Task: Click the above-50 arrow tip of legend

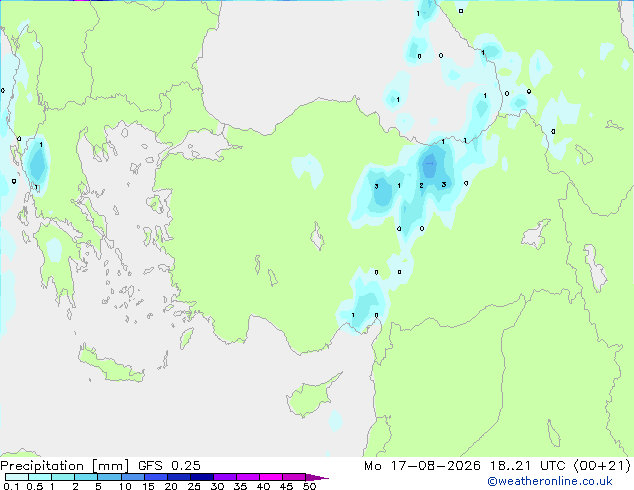Action: click(317, 477)
